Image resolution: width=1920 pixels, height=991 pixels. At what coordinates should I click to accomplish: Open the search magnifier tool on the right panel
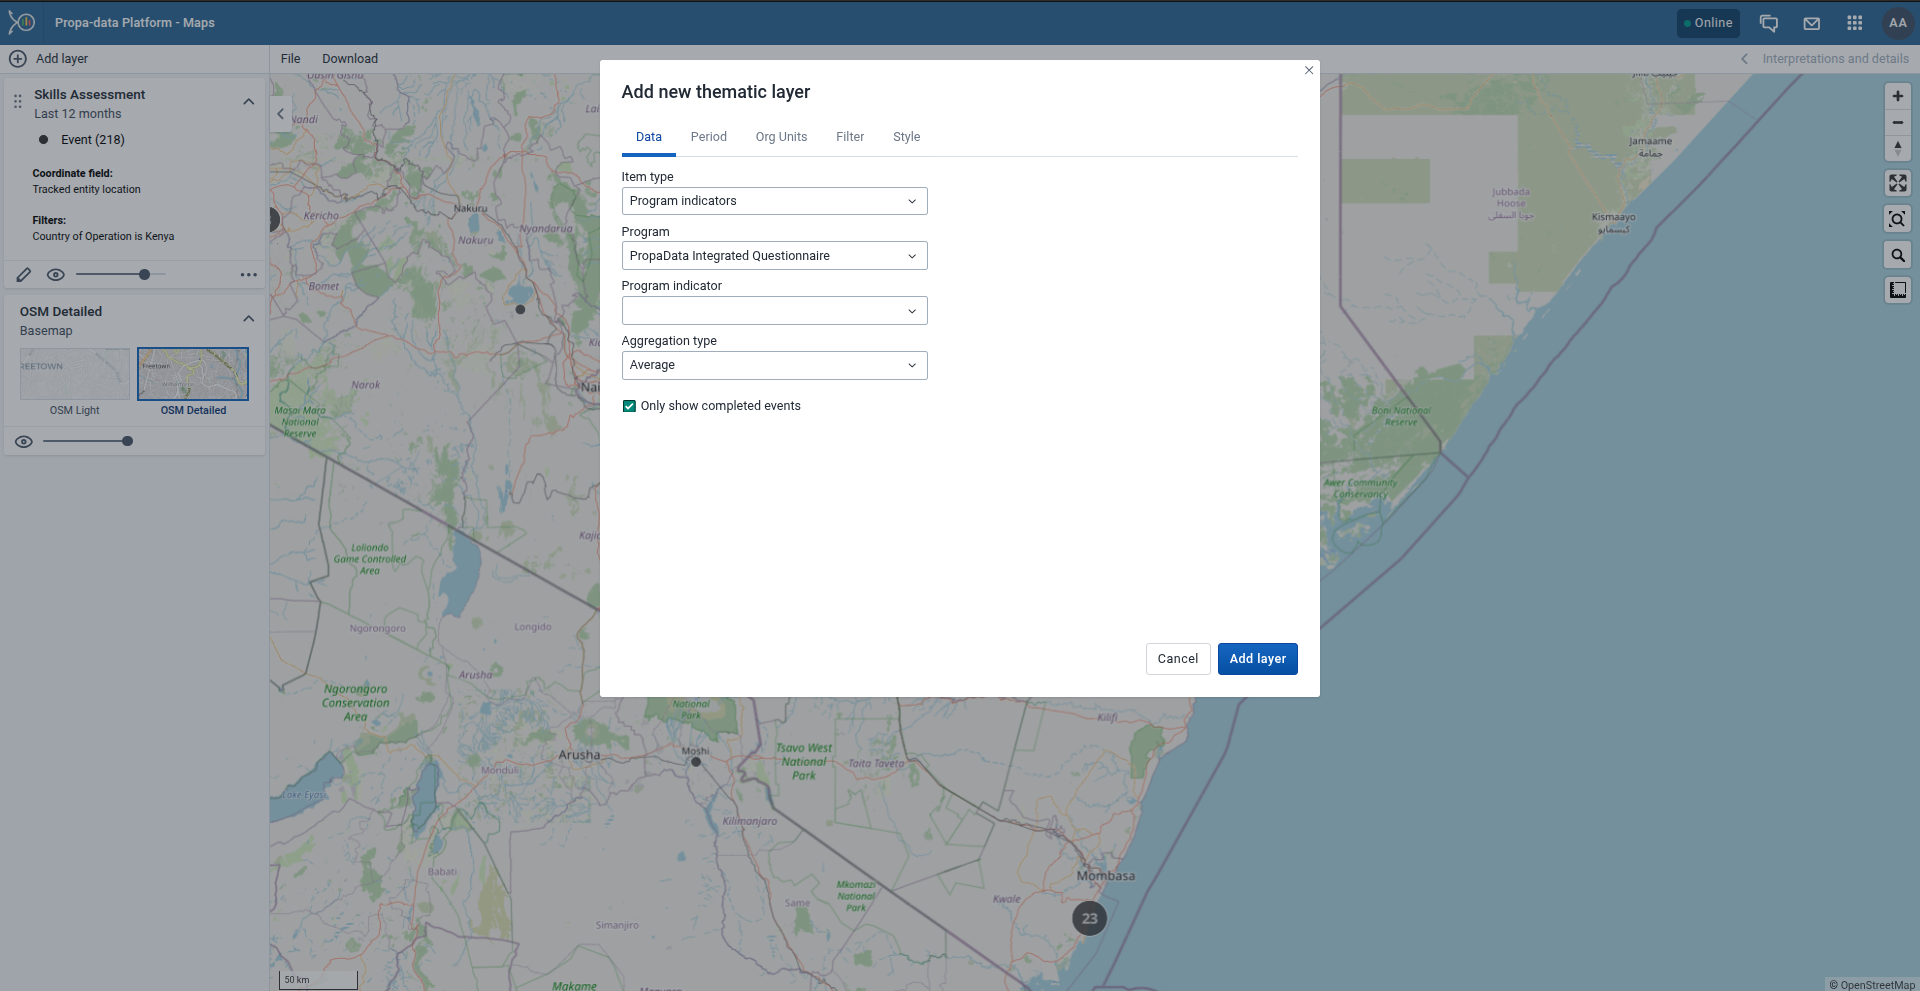click(1897, 254)
